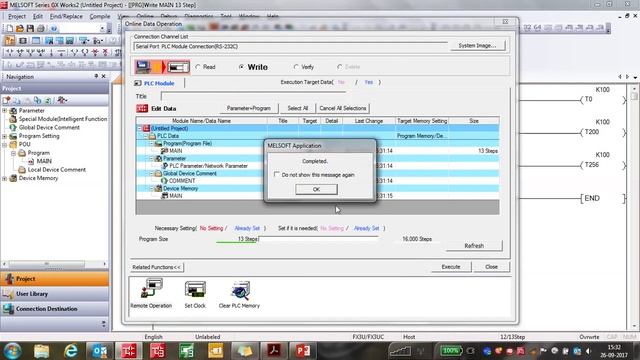Open Outlook from the taskbar
This screenshot has height=360, width=640.
[100, 351]
